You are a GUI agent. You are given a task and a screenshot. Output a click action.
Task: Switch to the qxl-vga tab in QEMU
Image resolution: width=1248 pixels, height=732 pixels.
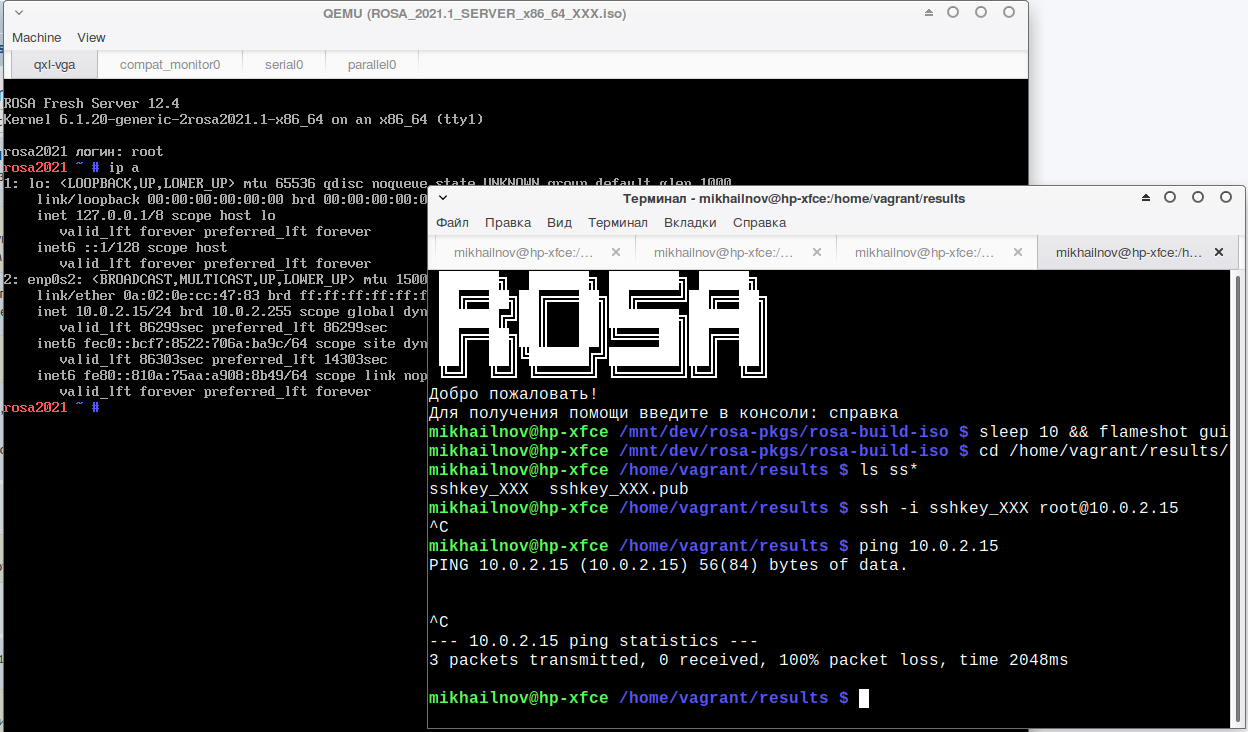point(54,64)
